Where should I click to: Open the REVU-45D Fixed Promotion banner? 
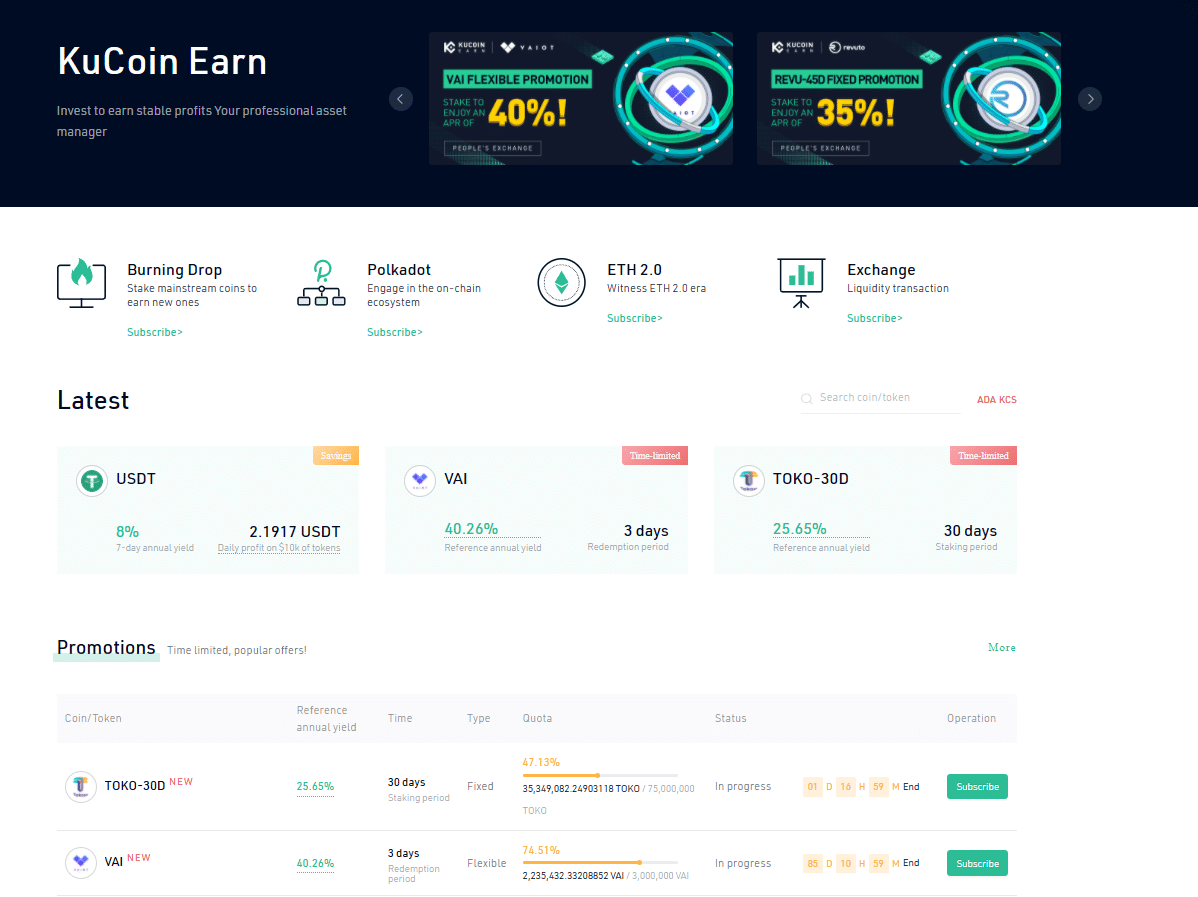tap(908, 98)
